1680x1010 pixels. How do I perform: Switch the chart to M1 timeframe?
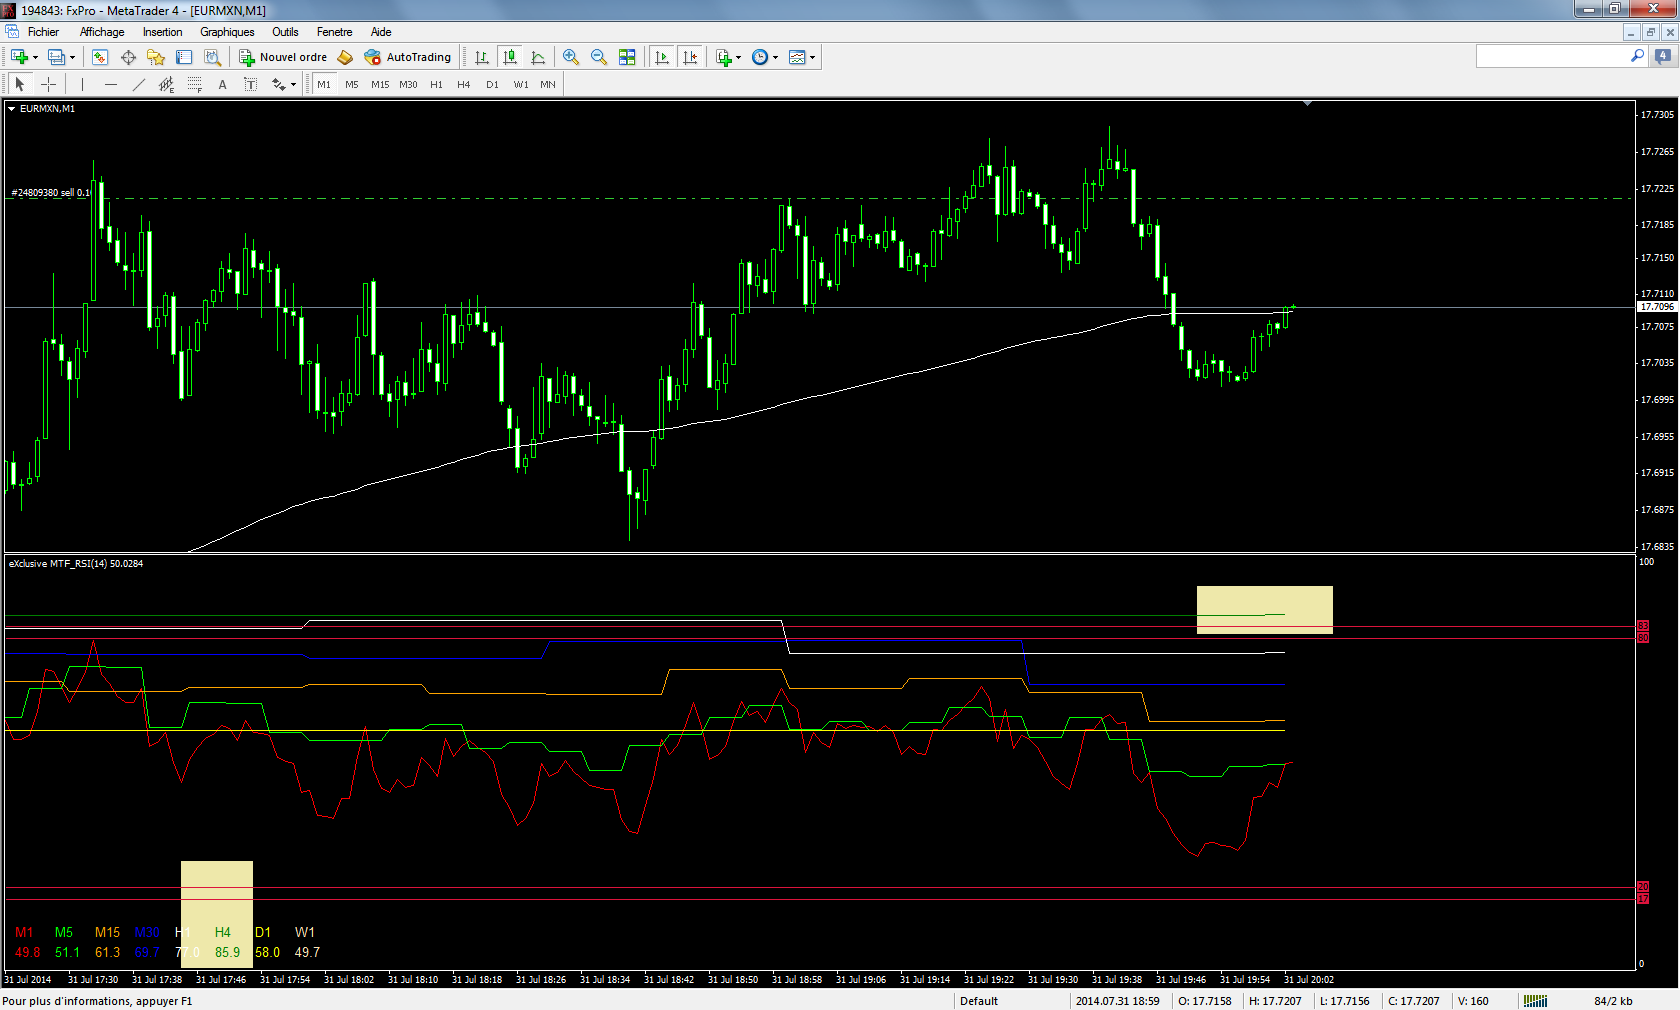(x=324, y=84)
